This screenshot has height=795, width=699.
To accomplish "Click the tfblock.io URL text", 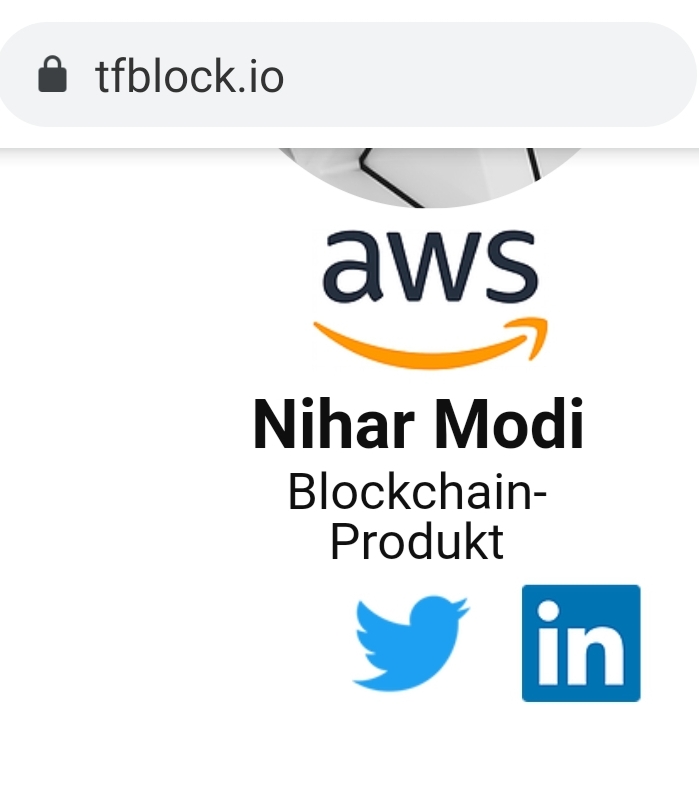I will point(190,76).
